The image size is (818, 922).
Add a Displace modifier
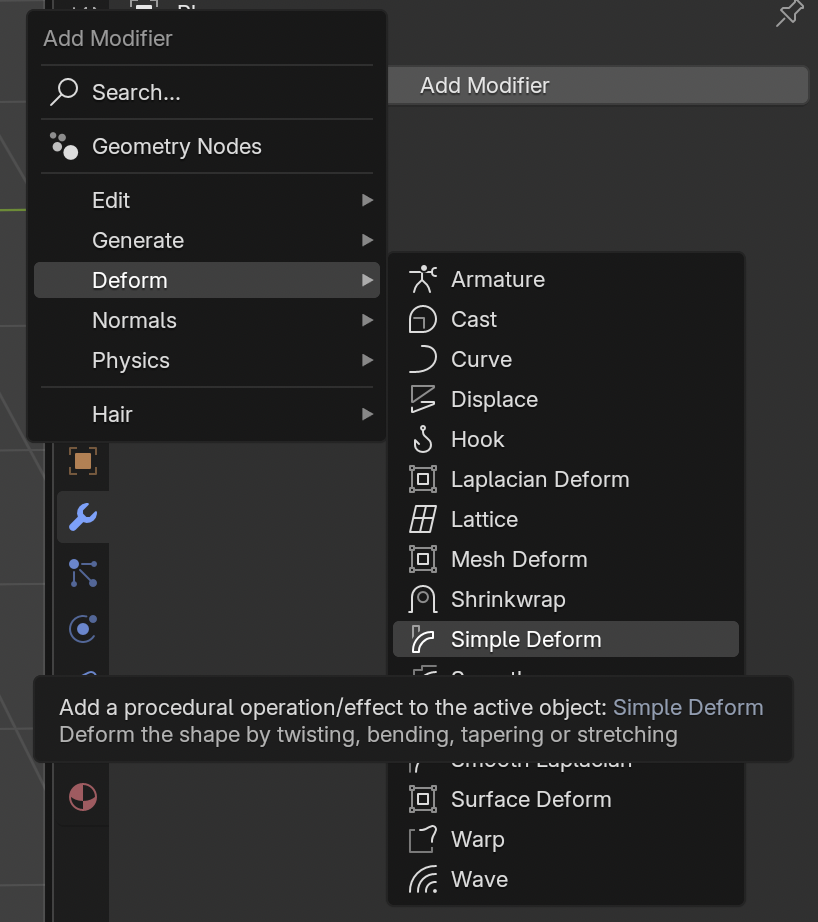[494, 400]
